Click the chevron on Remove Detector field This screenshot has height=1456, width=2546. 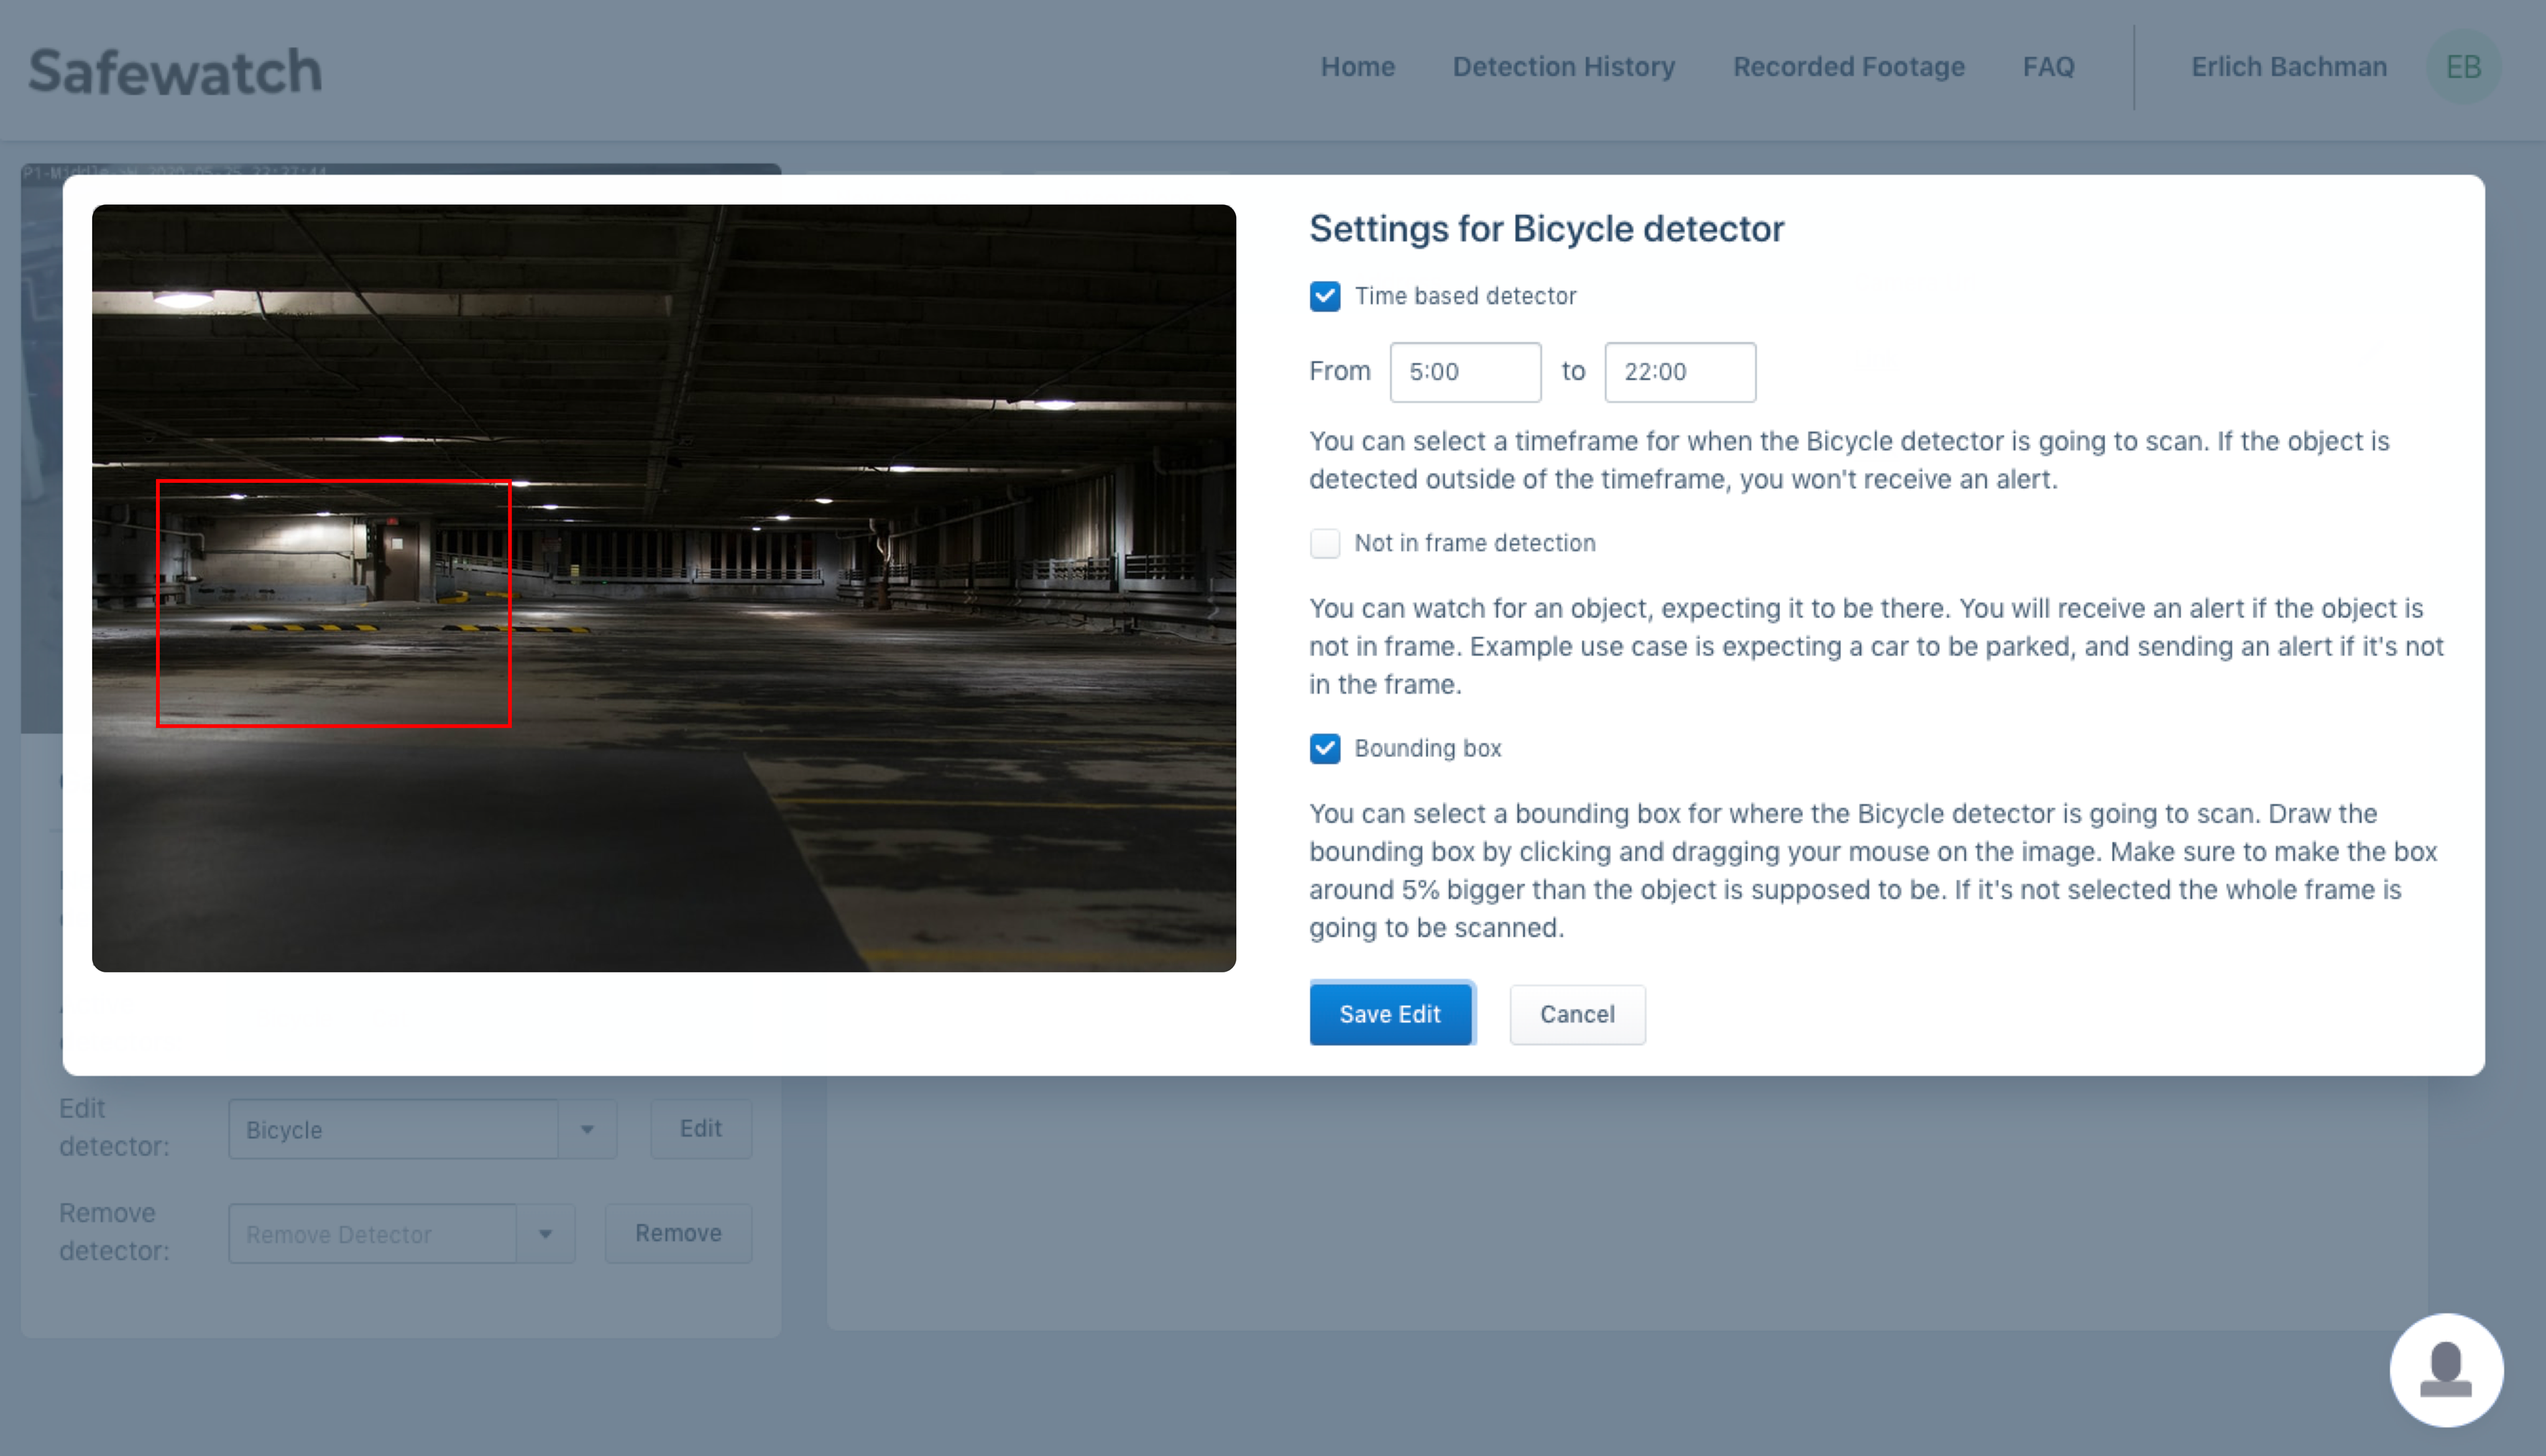[545, 1233]
